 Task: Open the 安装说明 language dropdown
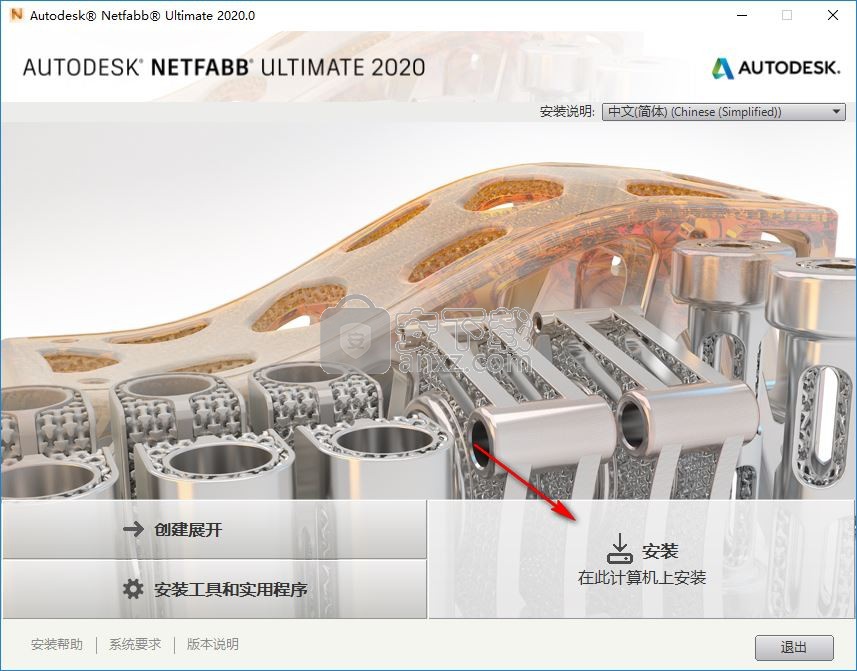click(724, 111)
